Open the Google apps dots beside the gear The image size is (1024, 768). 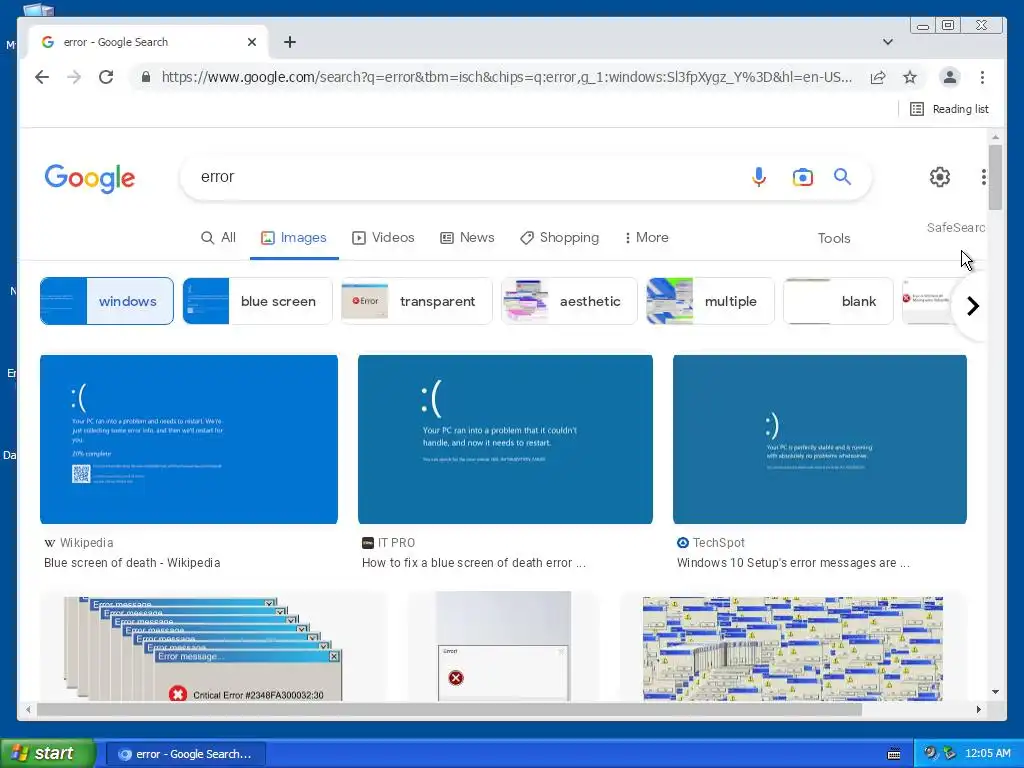point(983,177)
